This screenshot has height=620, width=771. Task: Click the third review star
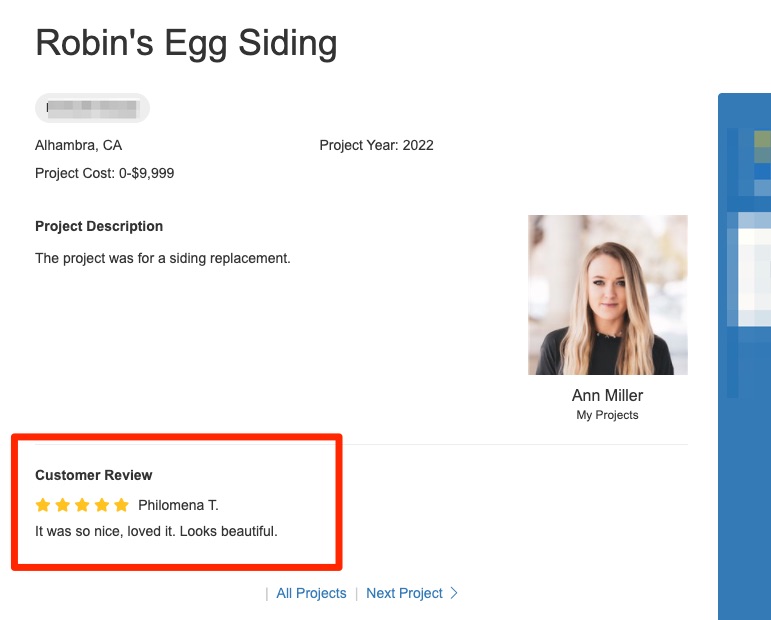(x=82, y=505)
